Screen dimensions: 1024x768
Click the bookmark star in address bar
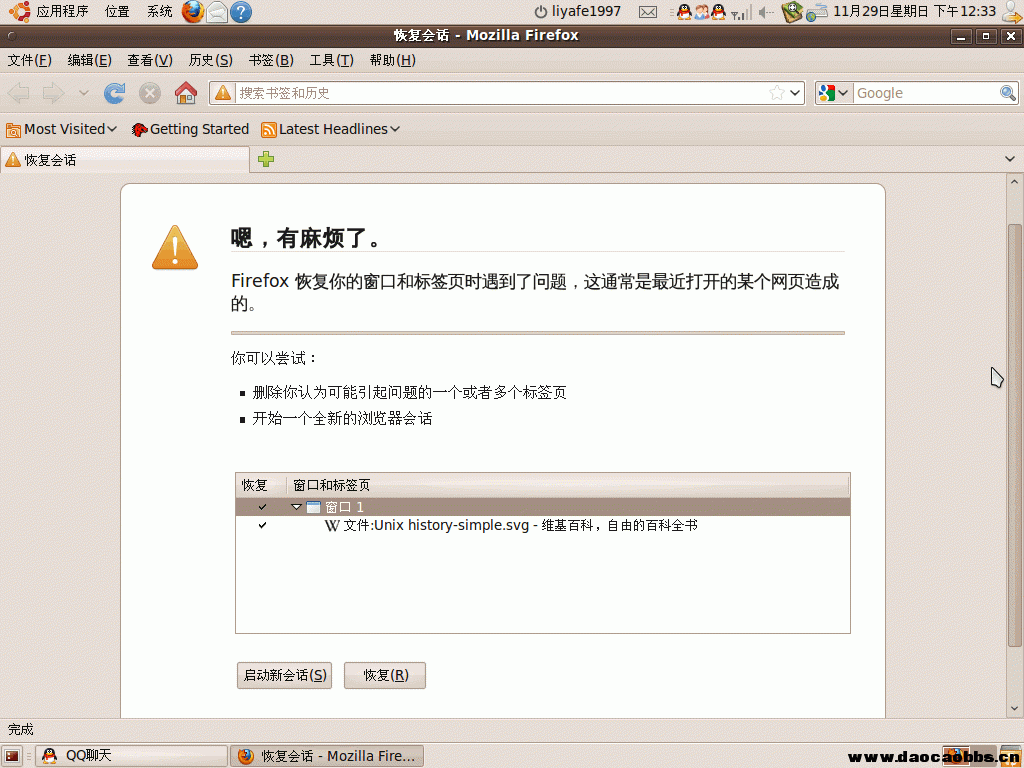coord(776,93)
